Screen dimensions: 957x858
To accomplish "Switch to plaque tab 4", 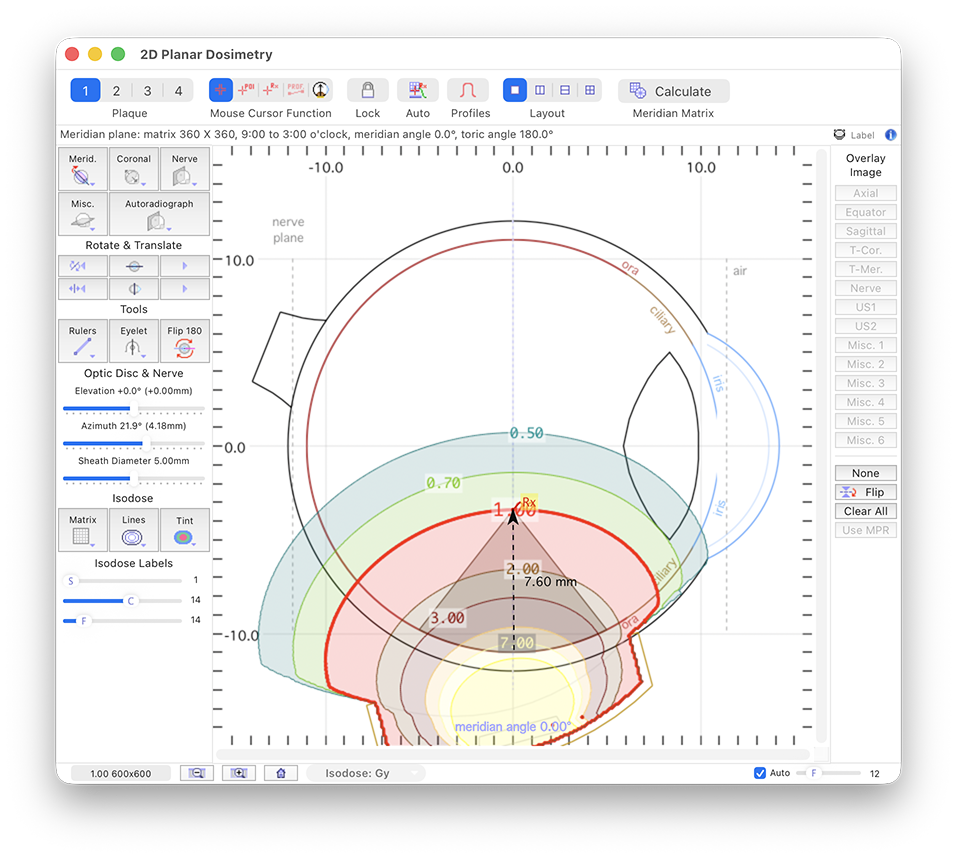I will point(178,91).
